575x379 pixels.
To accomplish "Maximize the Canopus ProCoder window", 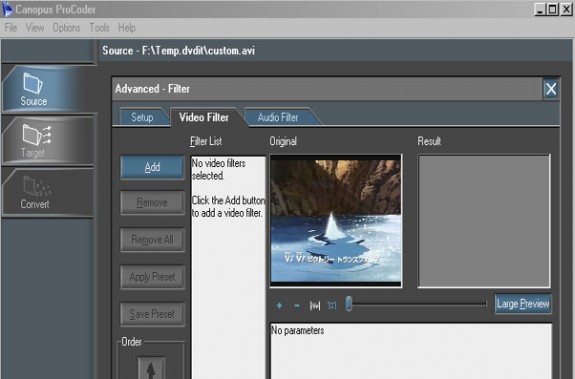I will (x=553, y=9).
